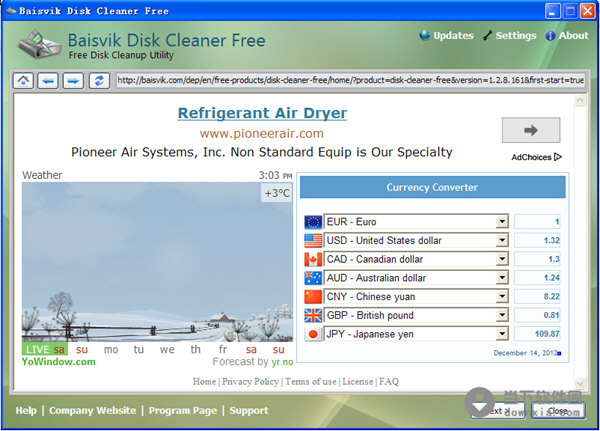The height and width of the screenshot is (431, 600).
Task: Click the scrollbar down arrow
Action: point(580,383)
